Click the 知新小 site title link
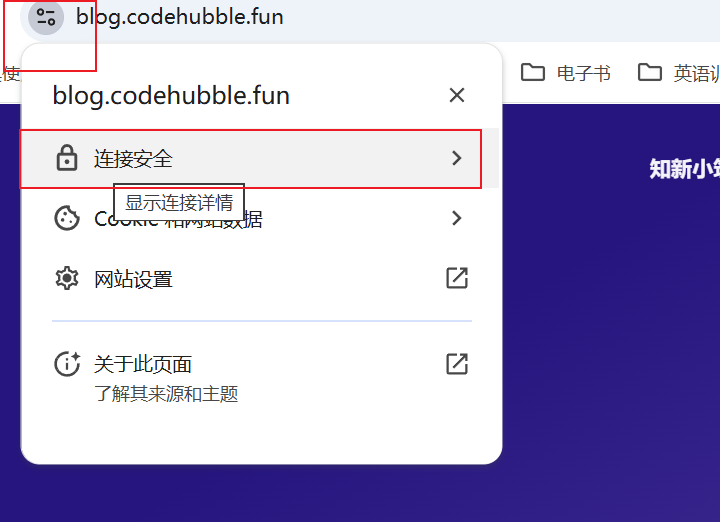The width and height of the screenshot is (720, 522). pos(684,169)
